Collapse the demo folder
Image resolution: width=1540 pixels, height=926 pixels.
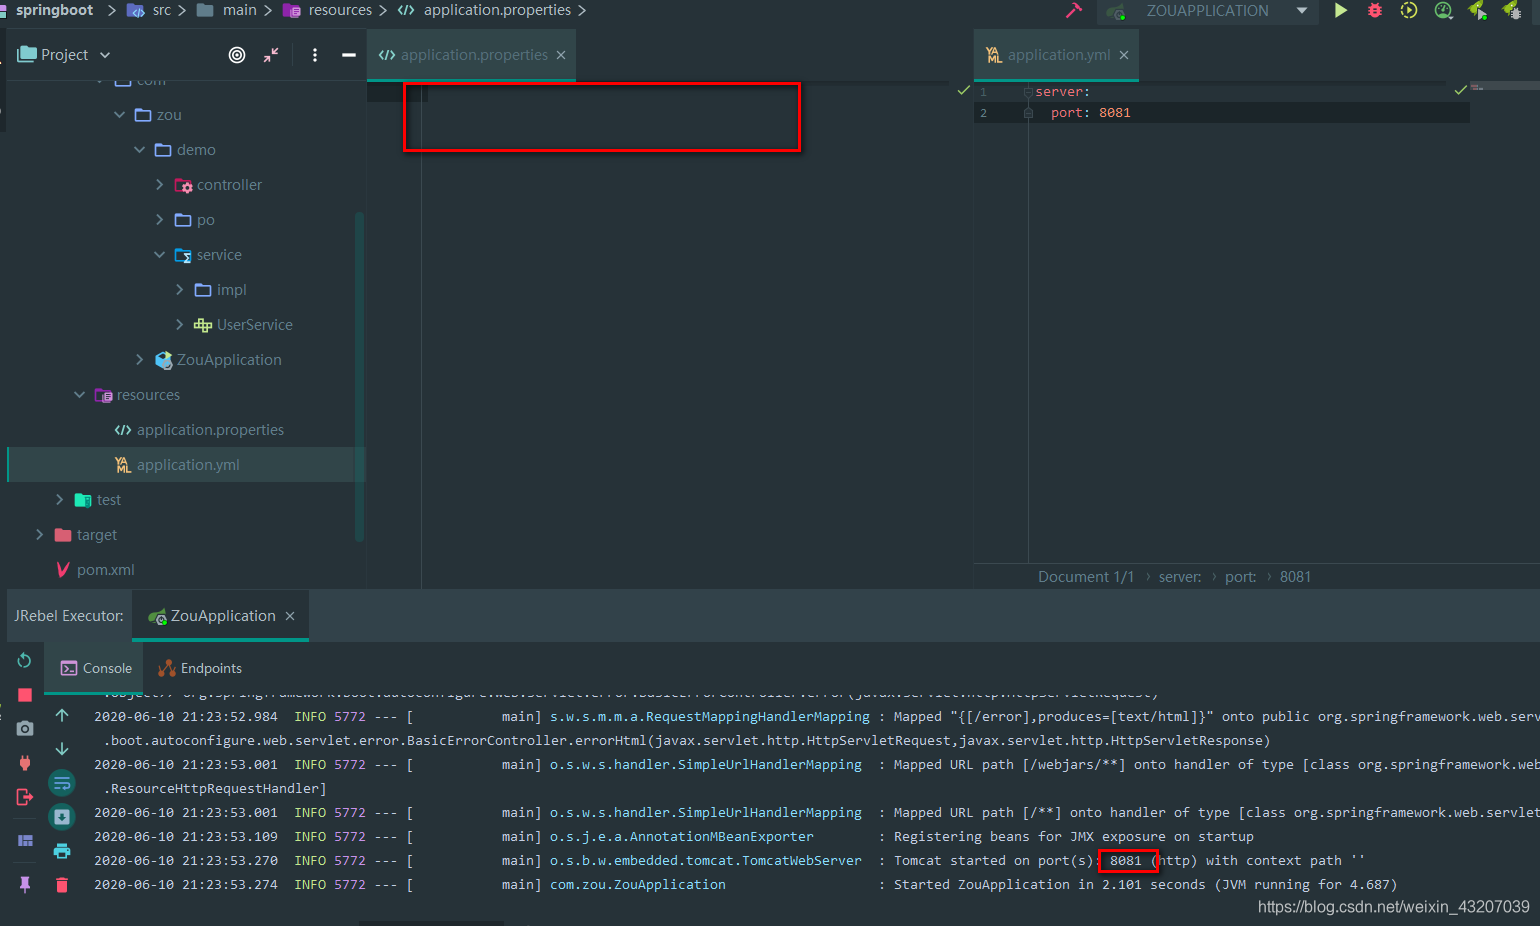tap(140, 150)
